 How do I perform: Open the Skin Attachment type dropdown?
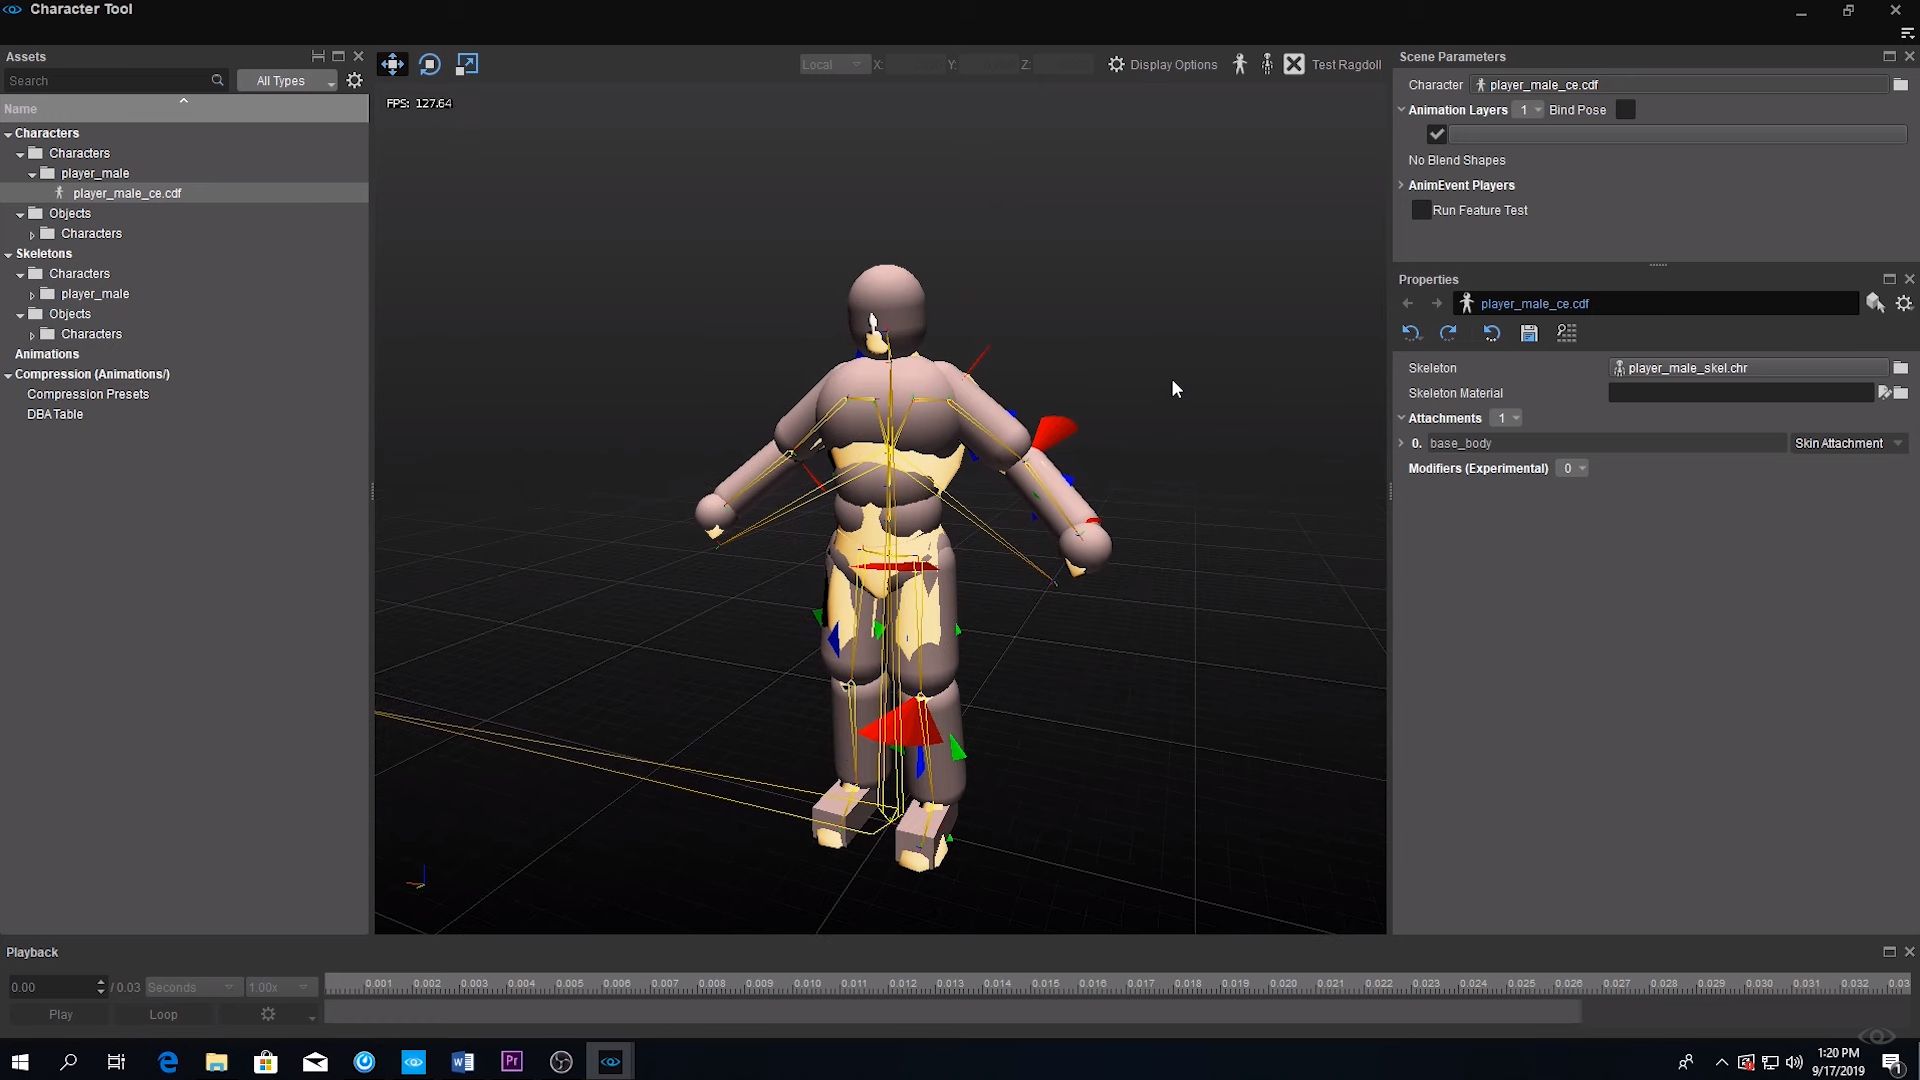click(x=1847, y=443)
